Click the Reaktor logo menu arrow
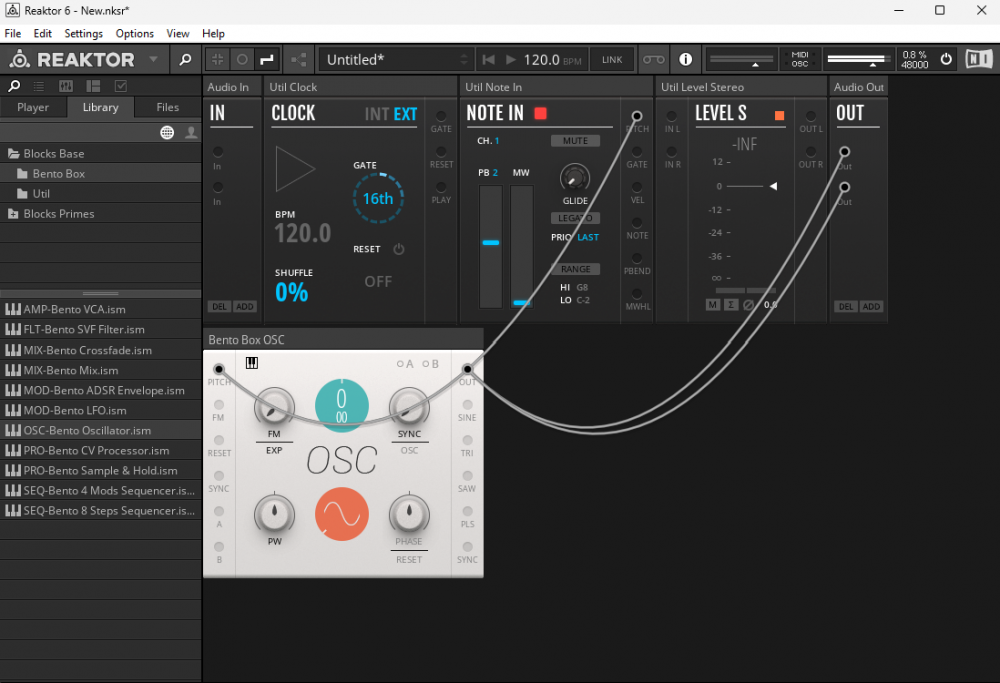 153,59
